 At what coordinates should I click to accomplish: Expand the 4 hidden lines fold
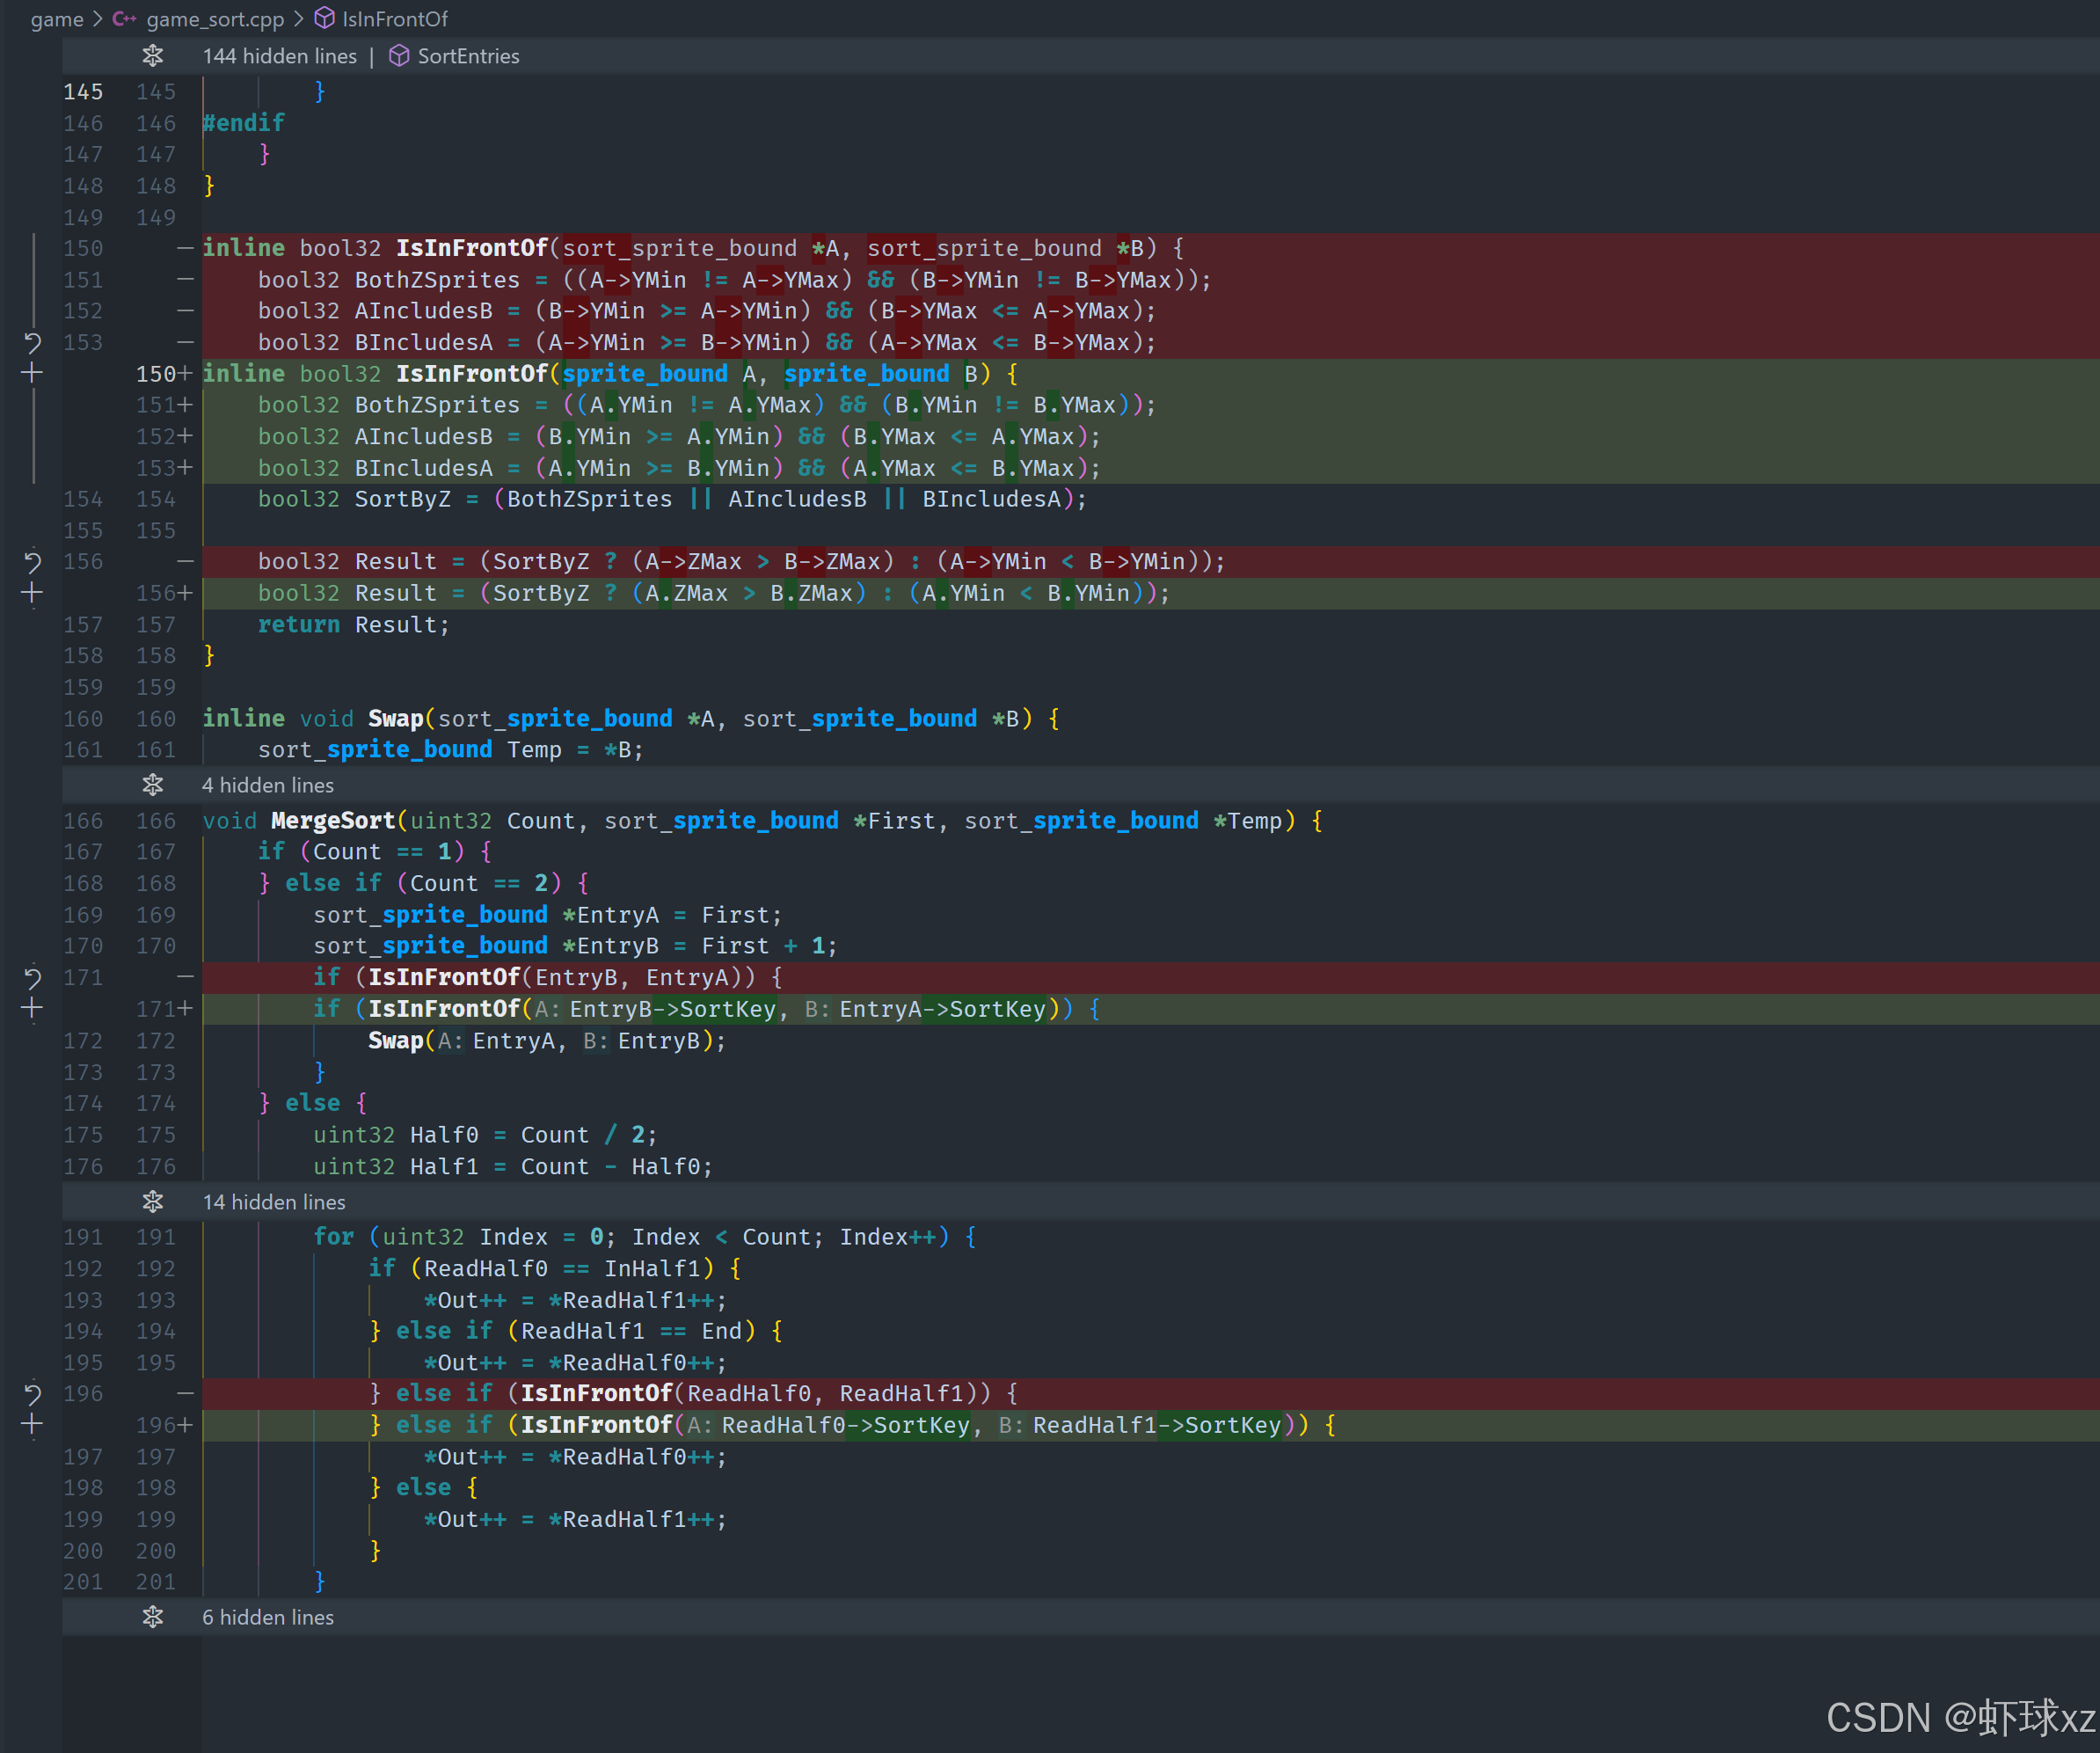[152, 785]
